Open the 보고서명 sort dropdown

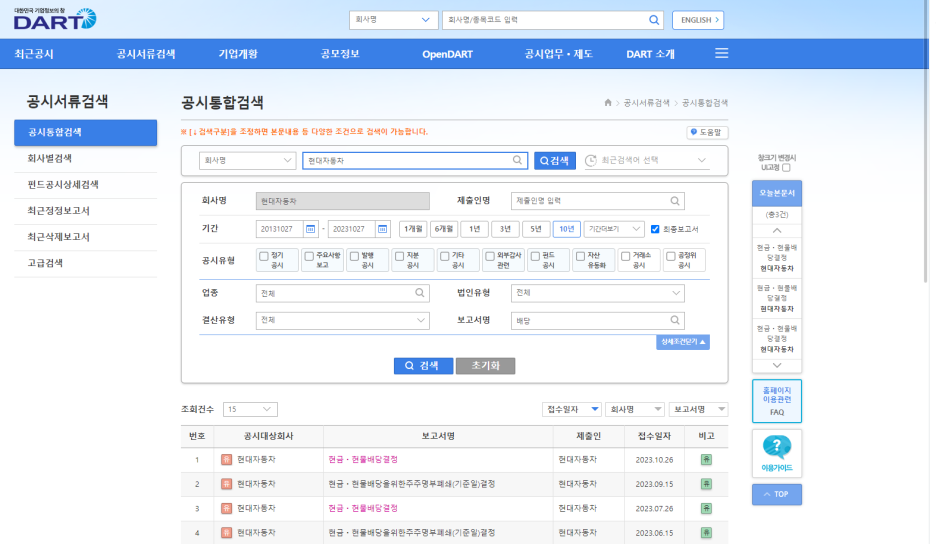[x=698, y=410]
